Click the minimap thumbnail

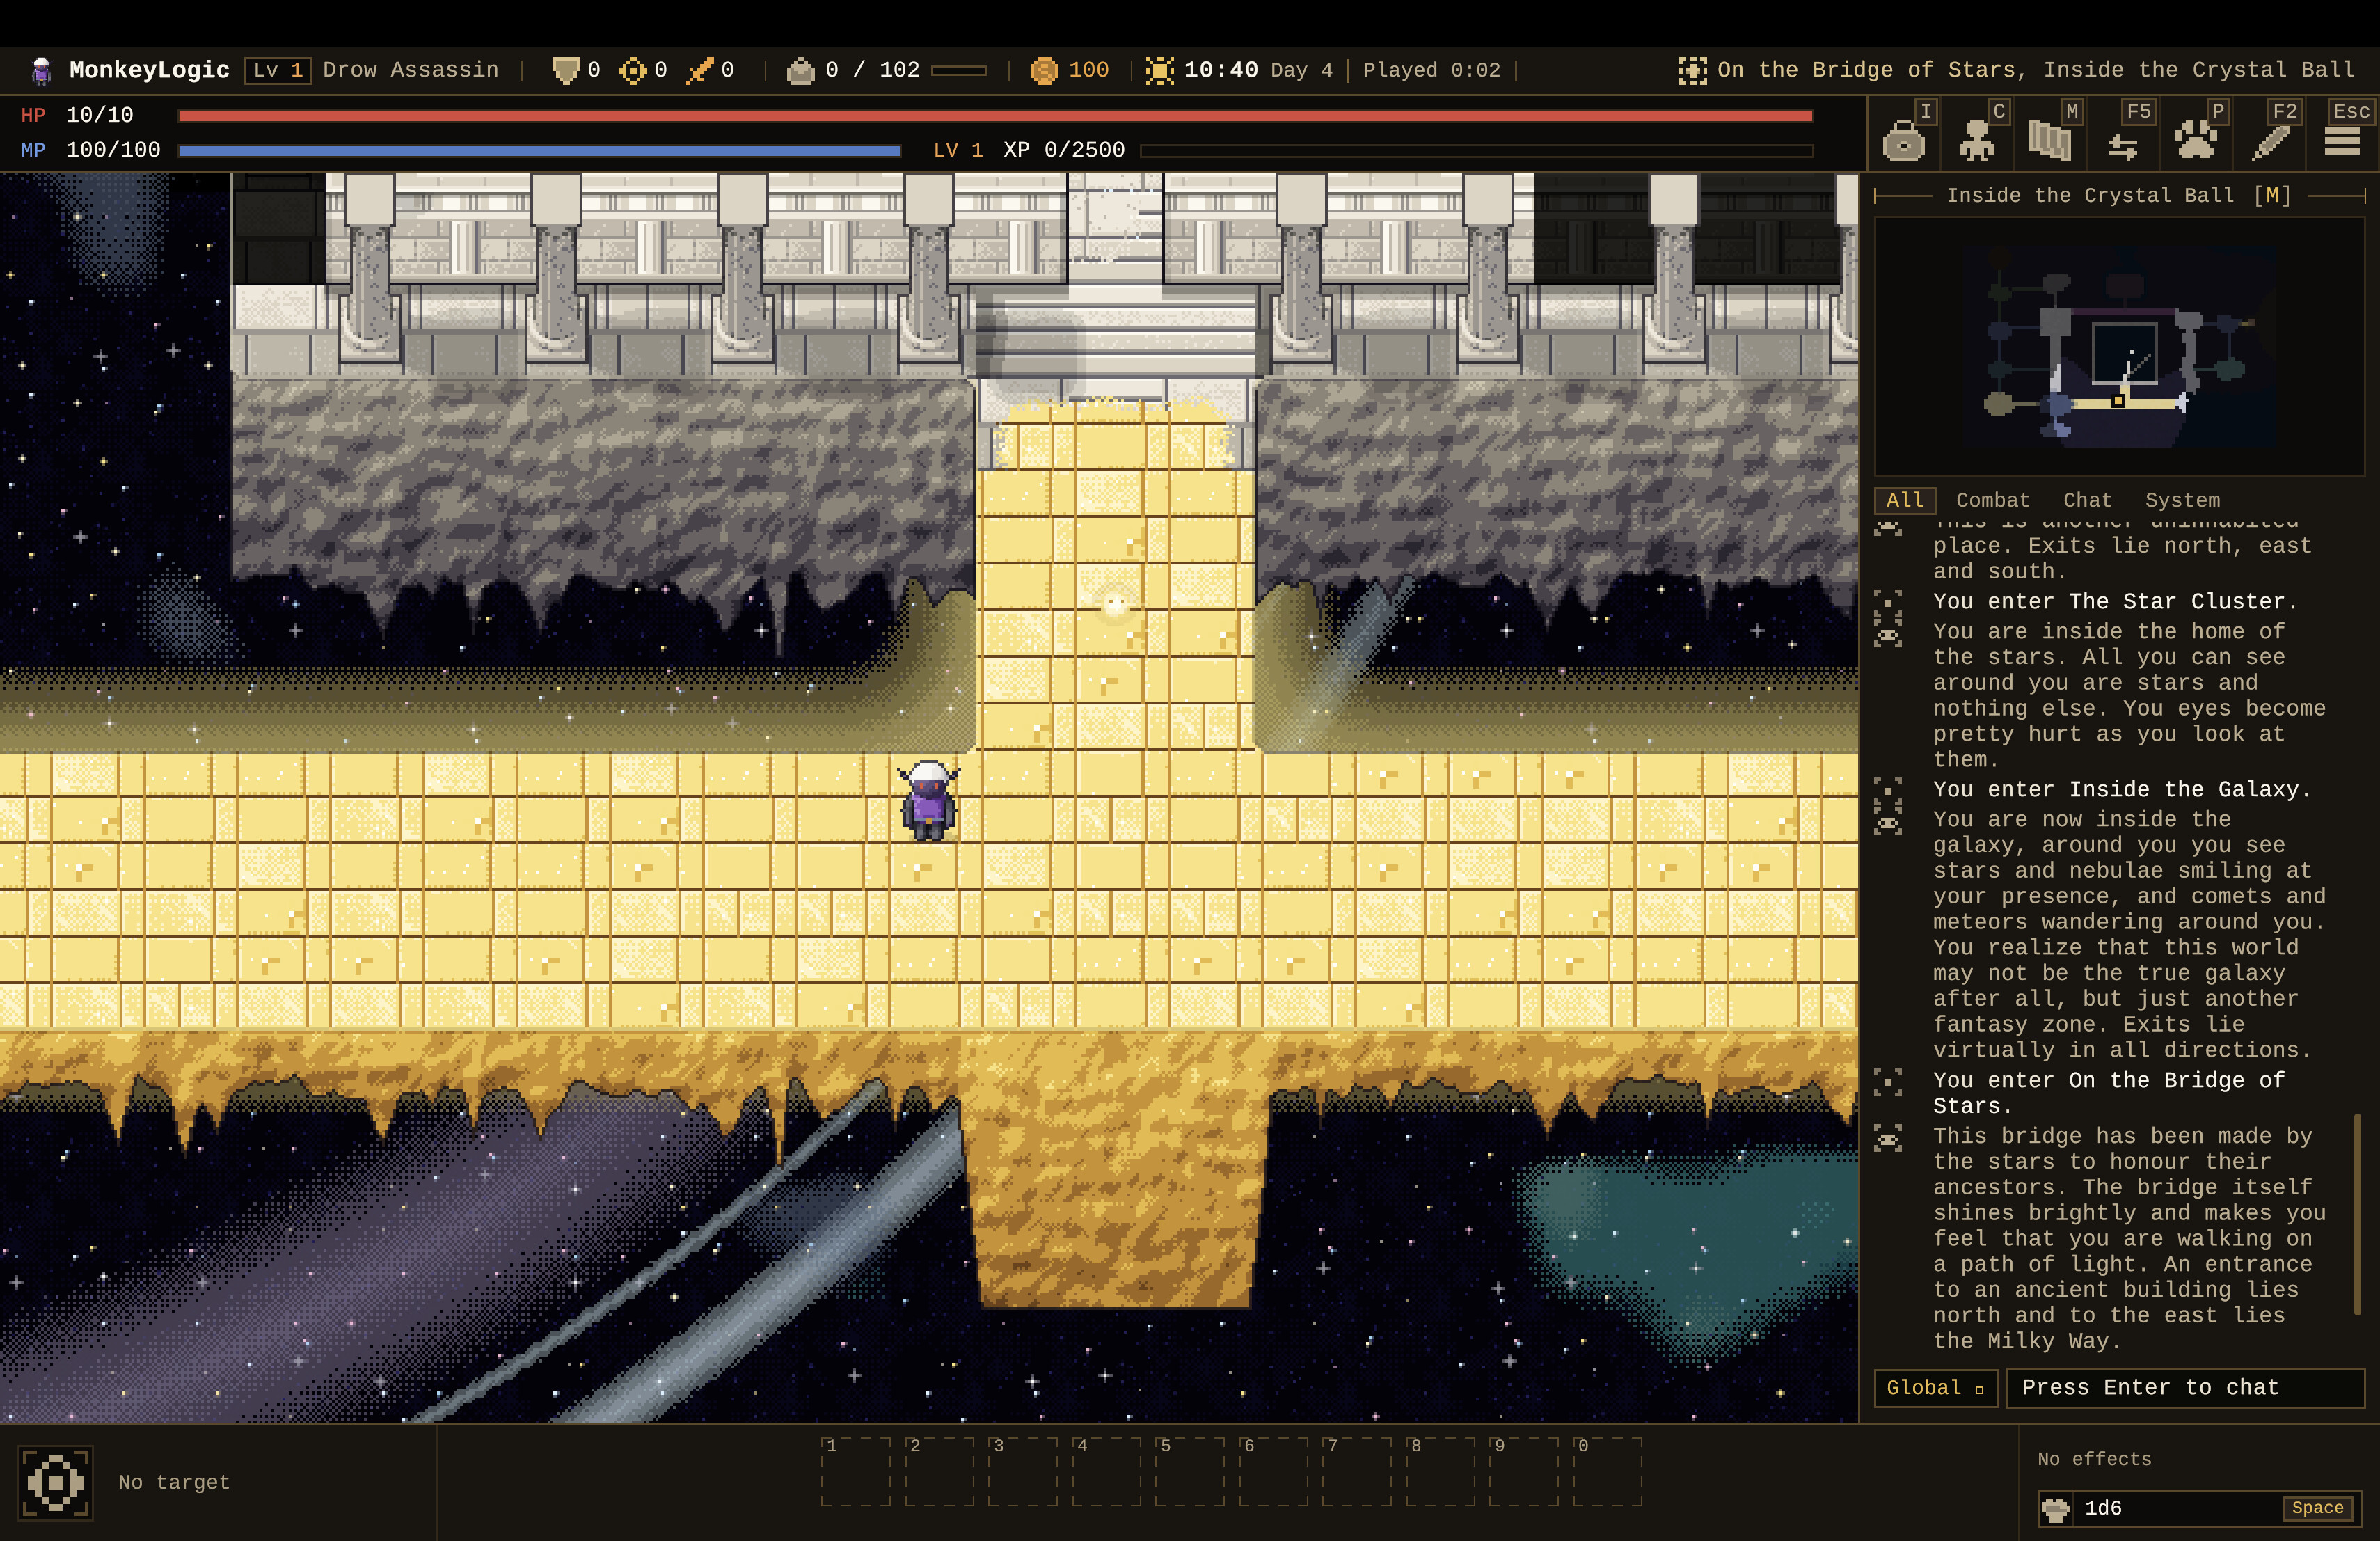[2119, 346]
